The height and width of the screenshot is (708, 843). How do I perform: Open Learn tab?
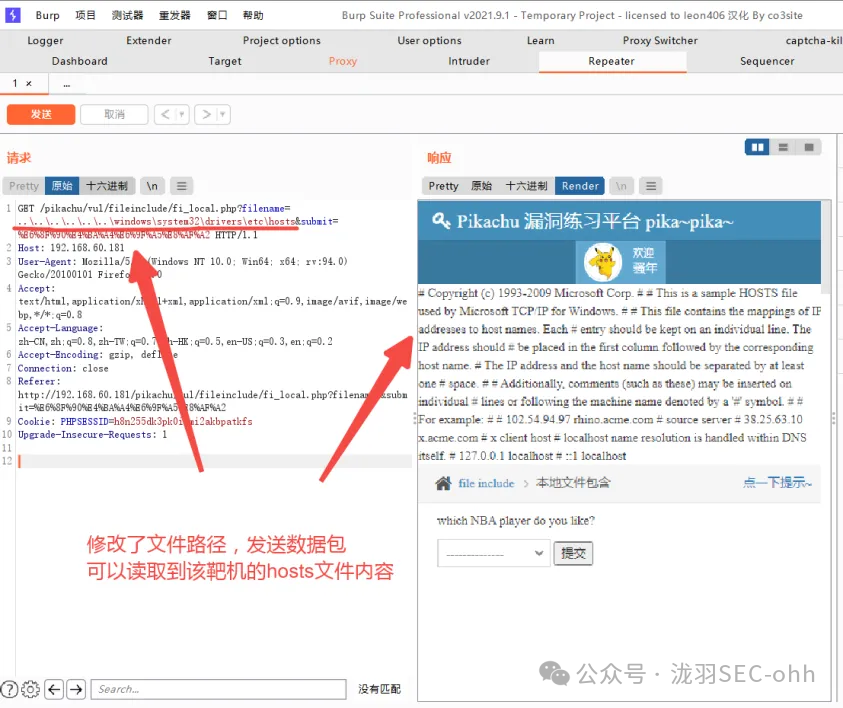(x=540, y=40)
